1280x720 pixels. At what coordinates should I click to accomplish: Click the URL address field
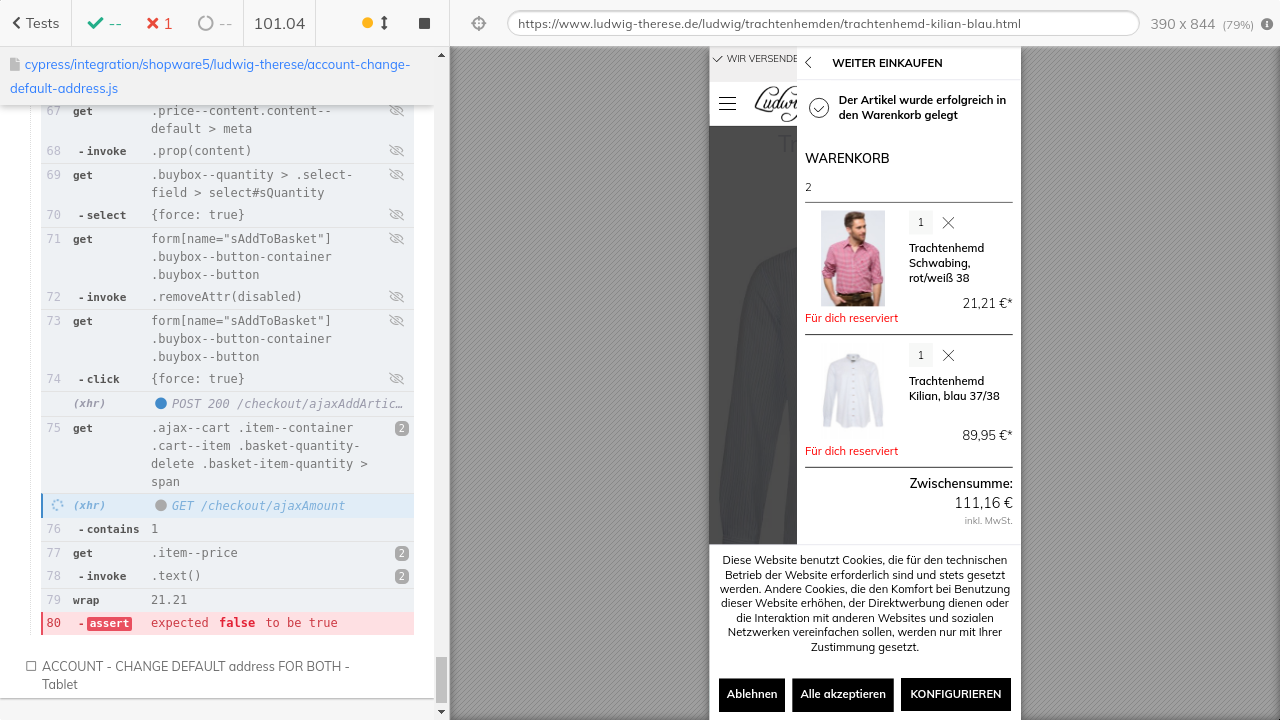pyautogui.click(x=822, y=24)
